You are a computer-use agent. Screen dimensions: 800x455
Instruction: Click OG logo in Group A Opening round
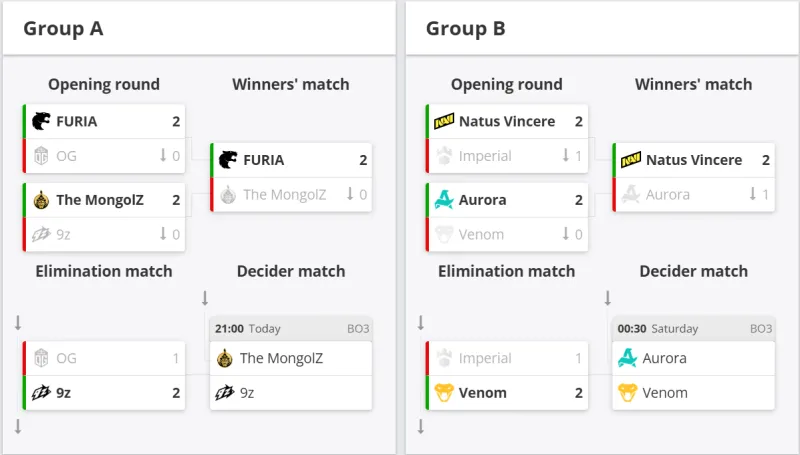click(x=41, y=156)
